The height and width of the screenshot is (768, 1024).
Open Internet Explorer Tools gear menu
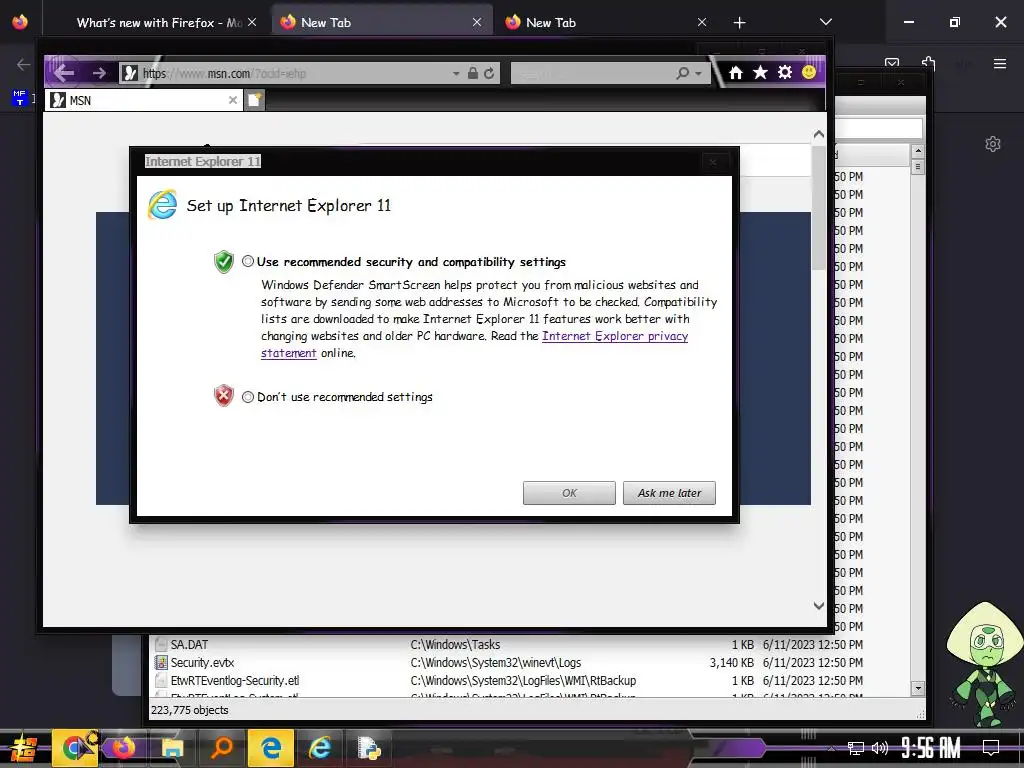click(785, 72)
